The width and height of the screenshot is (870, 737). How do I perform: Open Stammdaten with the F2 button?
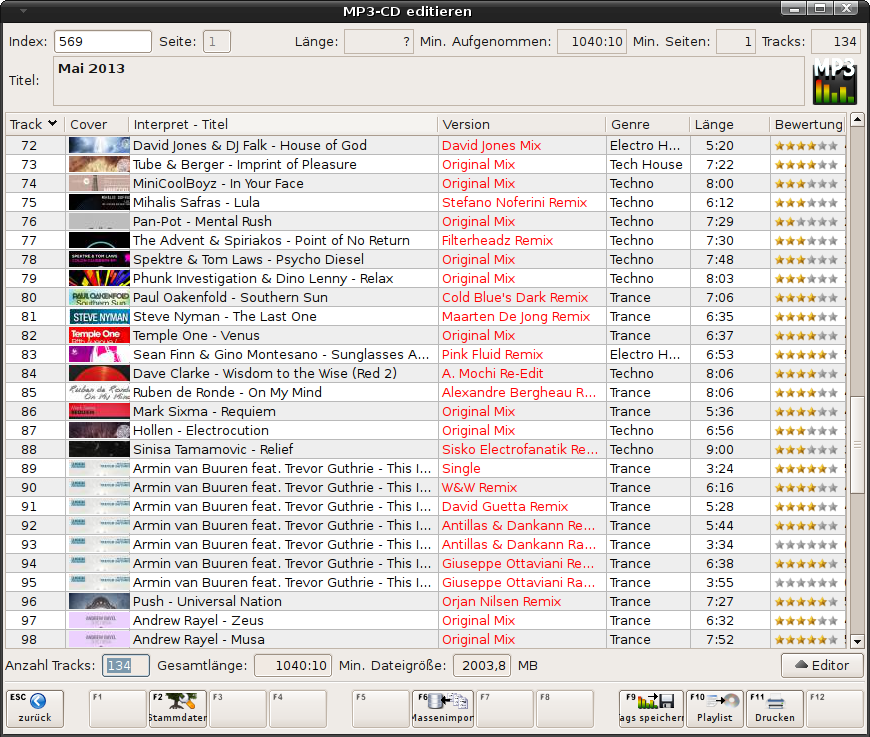pos(178,709)
